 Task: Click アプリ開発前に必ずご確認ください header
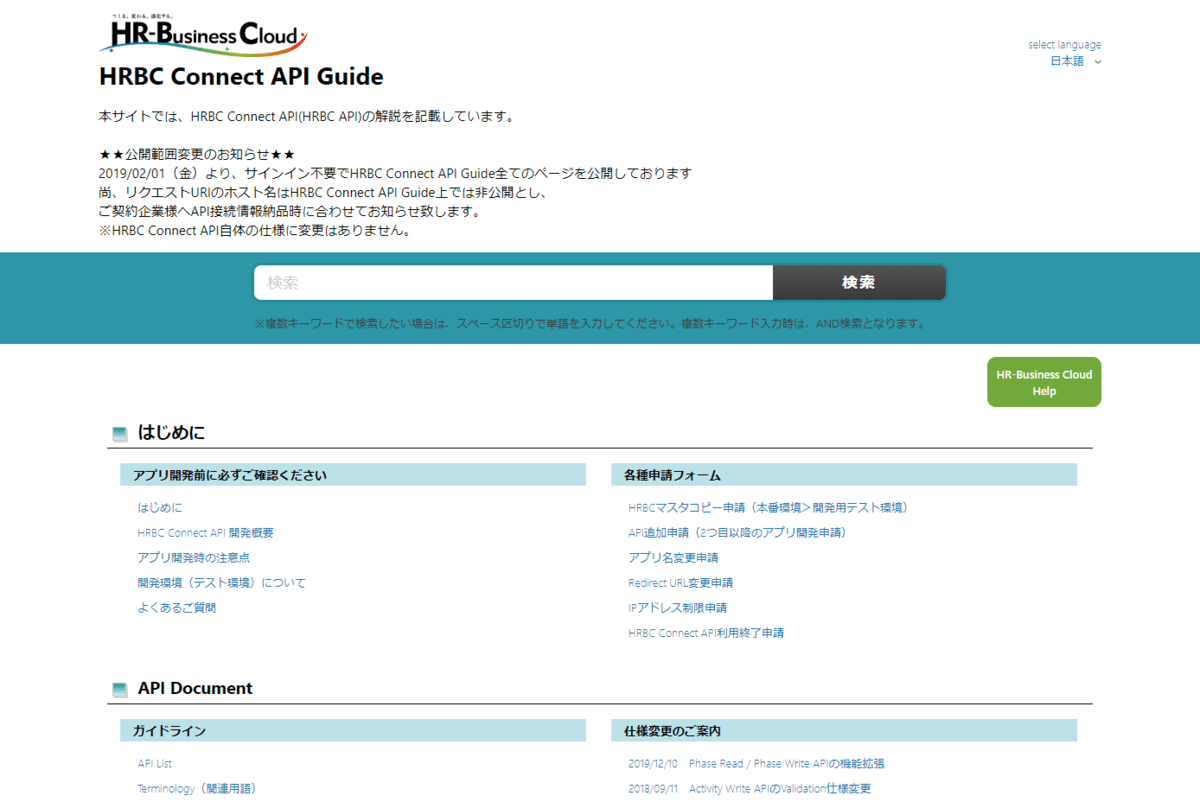click(353, 475)
